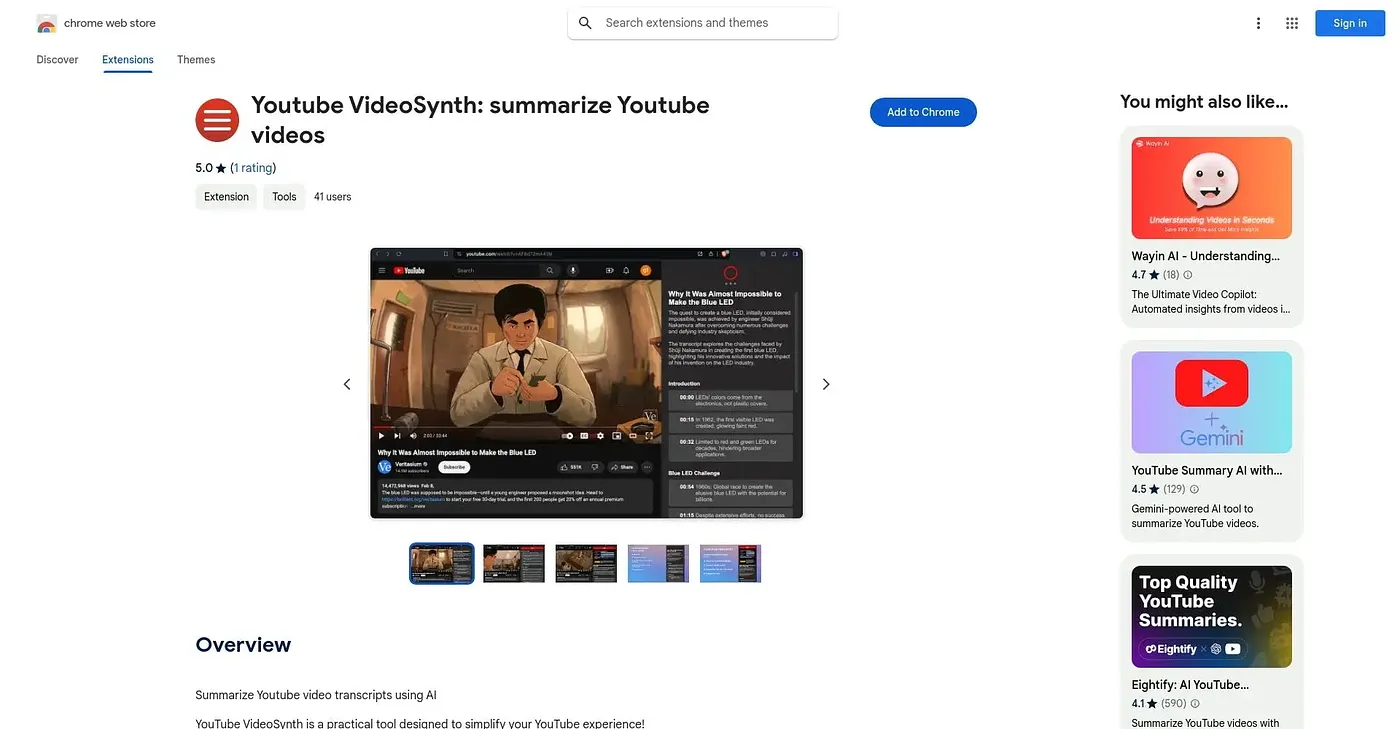Select the fifth screenshot thumbnail

[x=730, y=564]
